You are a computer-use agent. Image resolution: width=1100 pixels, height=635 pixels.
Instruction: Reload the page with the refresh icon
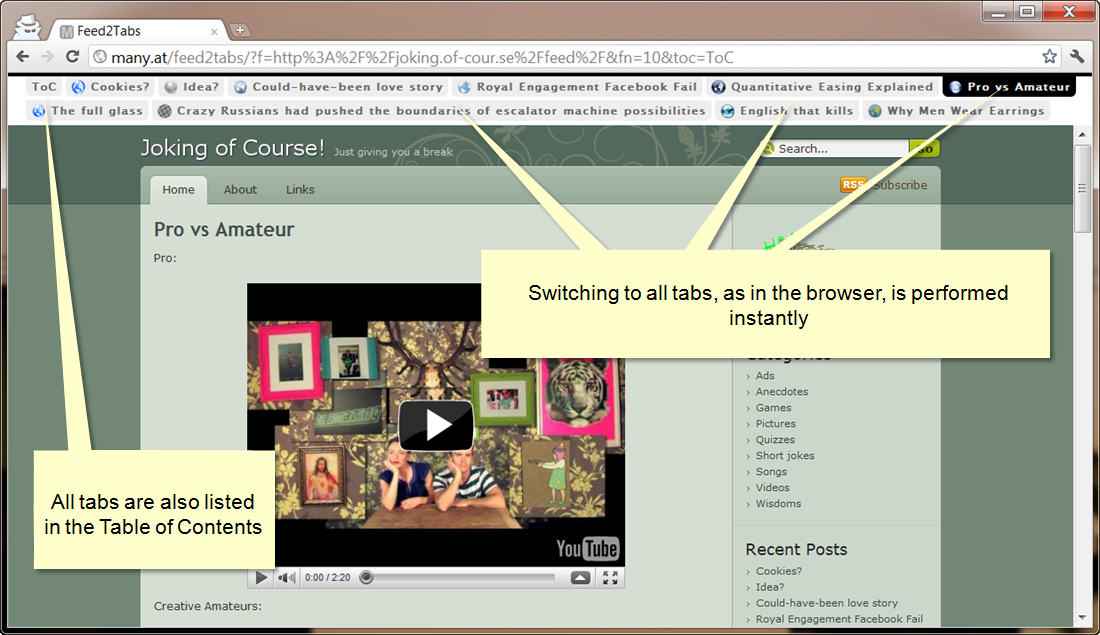[72, 57]
